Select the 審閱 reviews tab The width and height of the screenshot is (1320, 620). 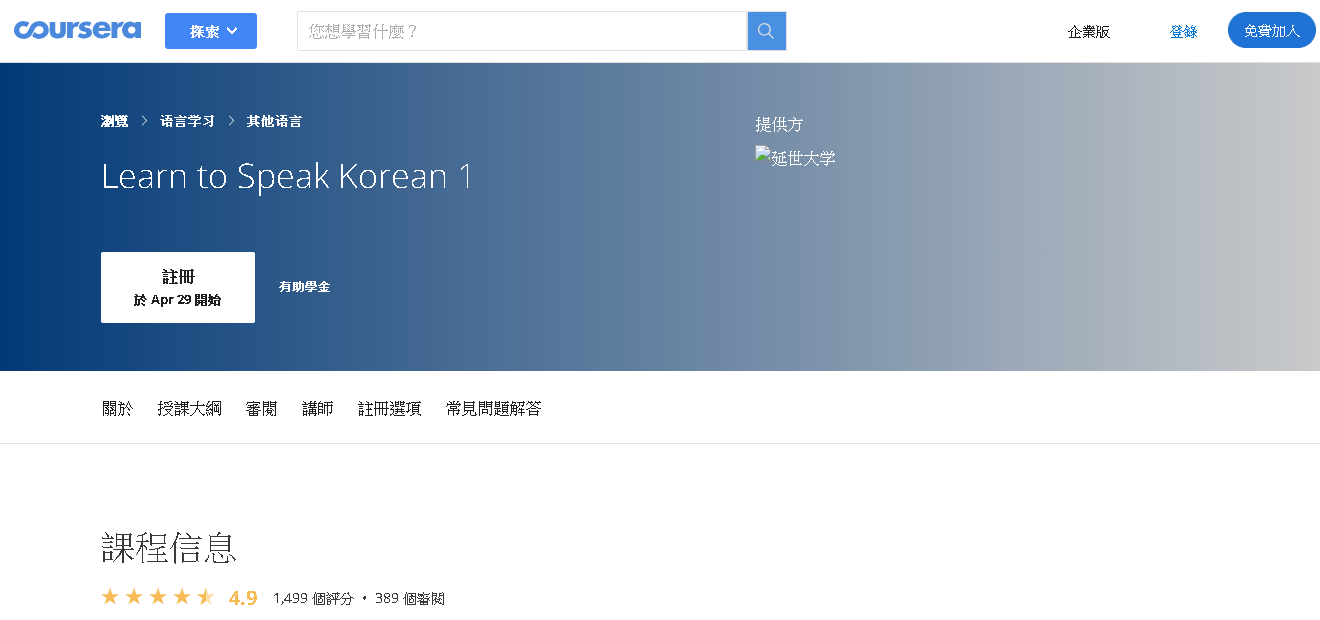(262, 408)
